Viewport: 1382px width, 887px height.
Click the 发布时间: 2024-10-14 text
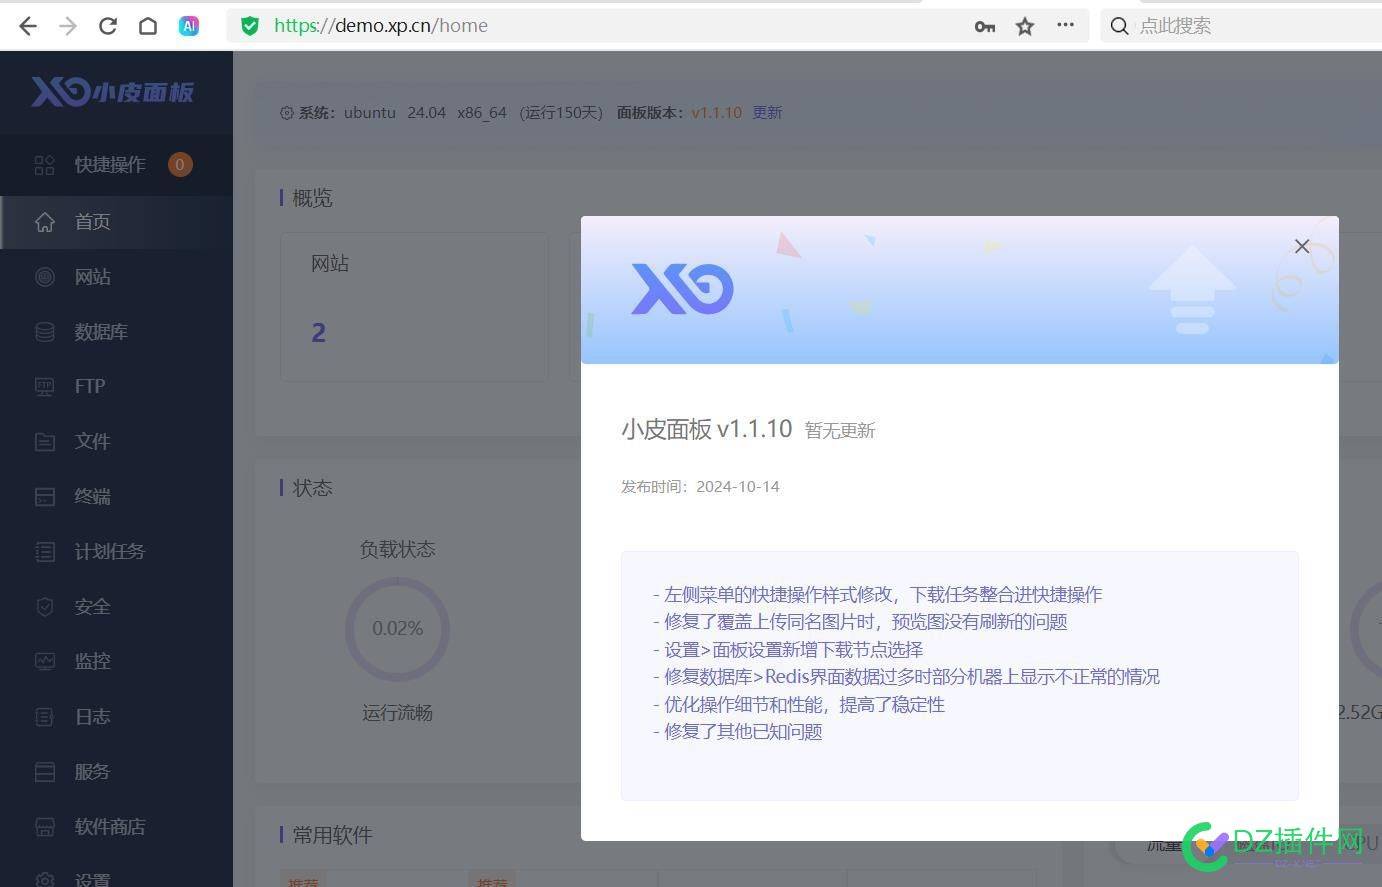[x=700, y=487]
